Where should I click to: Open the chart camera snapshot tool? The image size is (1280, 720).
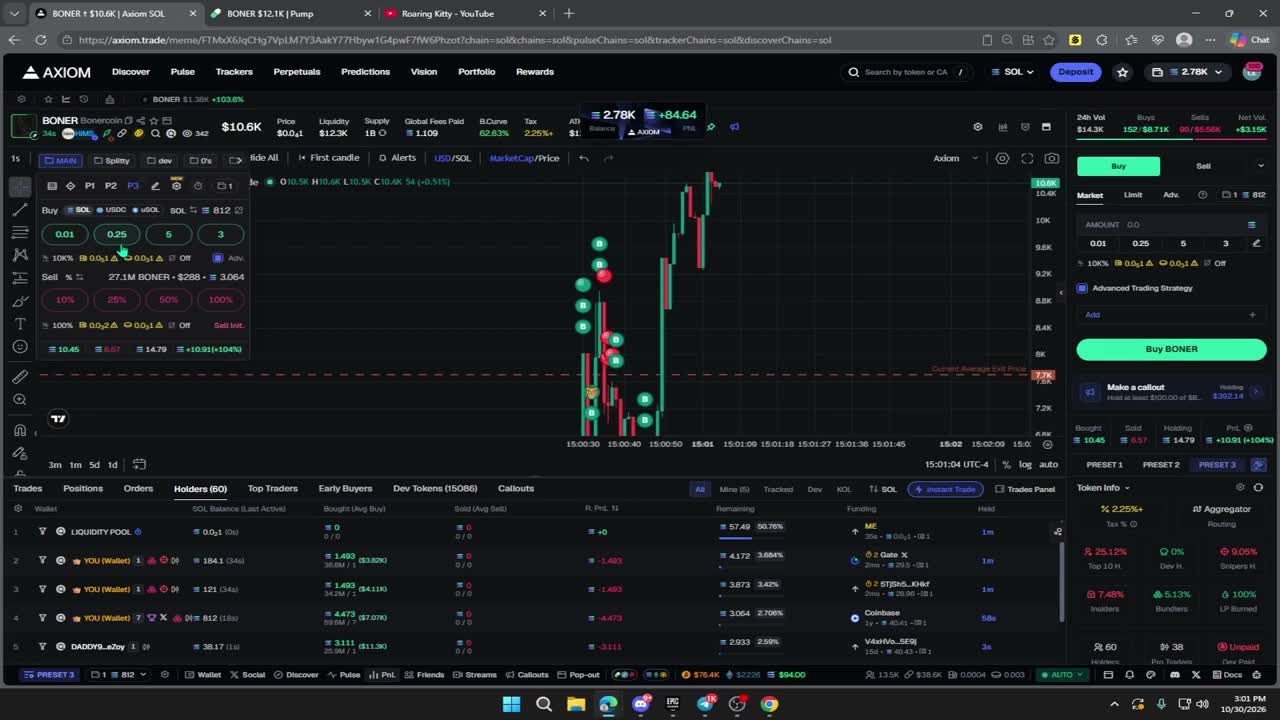click(1051, 158)
